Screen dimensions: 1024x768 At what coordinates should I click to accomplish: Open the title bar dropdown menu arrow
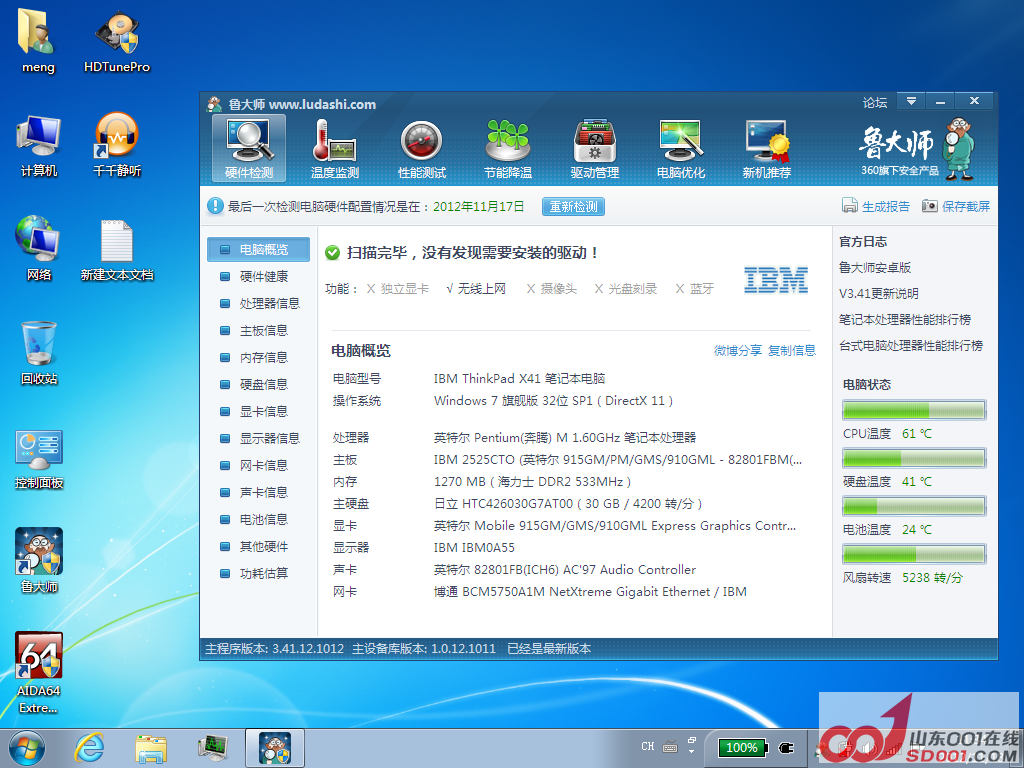click(x=911, y=101)
